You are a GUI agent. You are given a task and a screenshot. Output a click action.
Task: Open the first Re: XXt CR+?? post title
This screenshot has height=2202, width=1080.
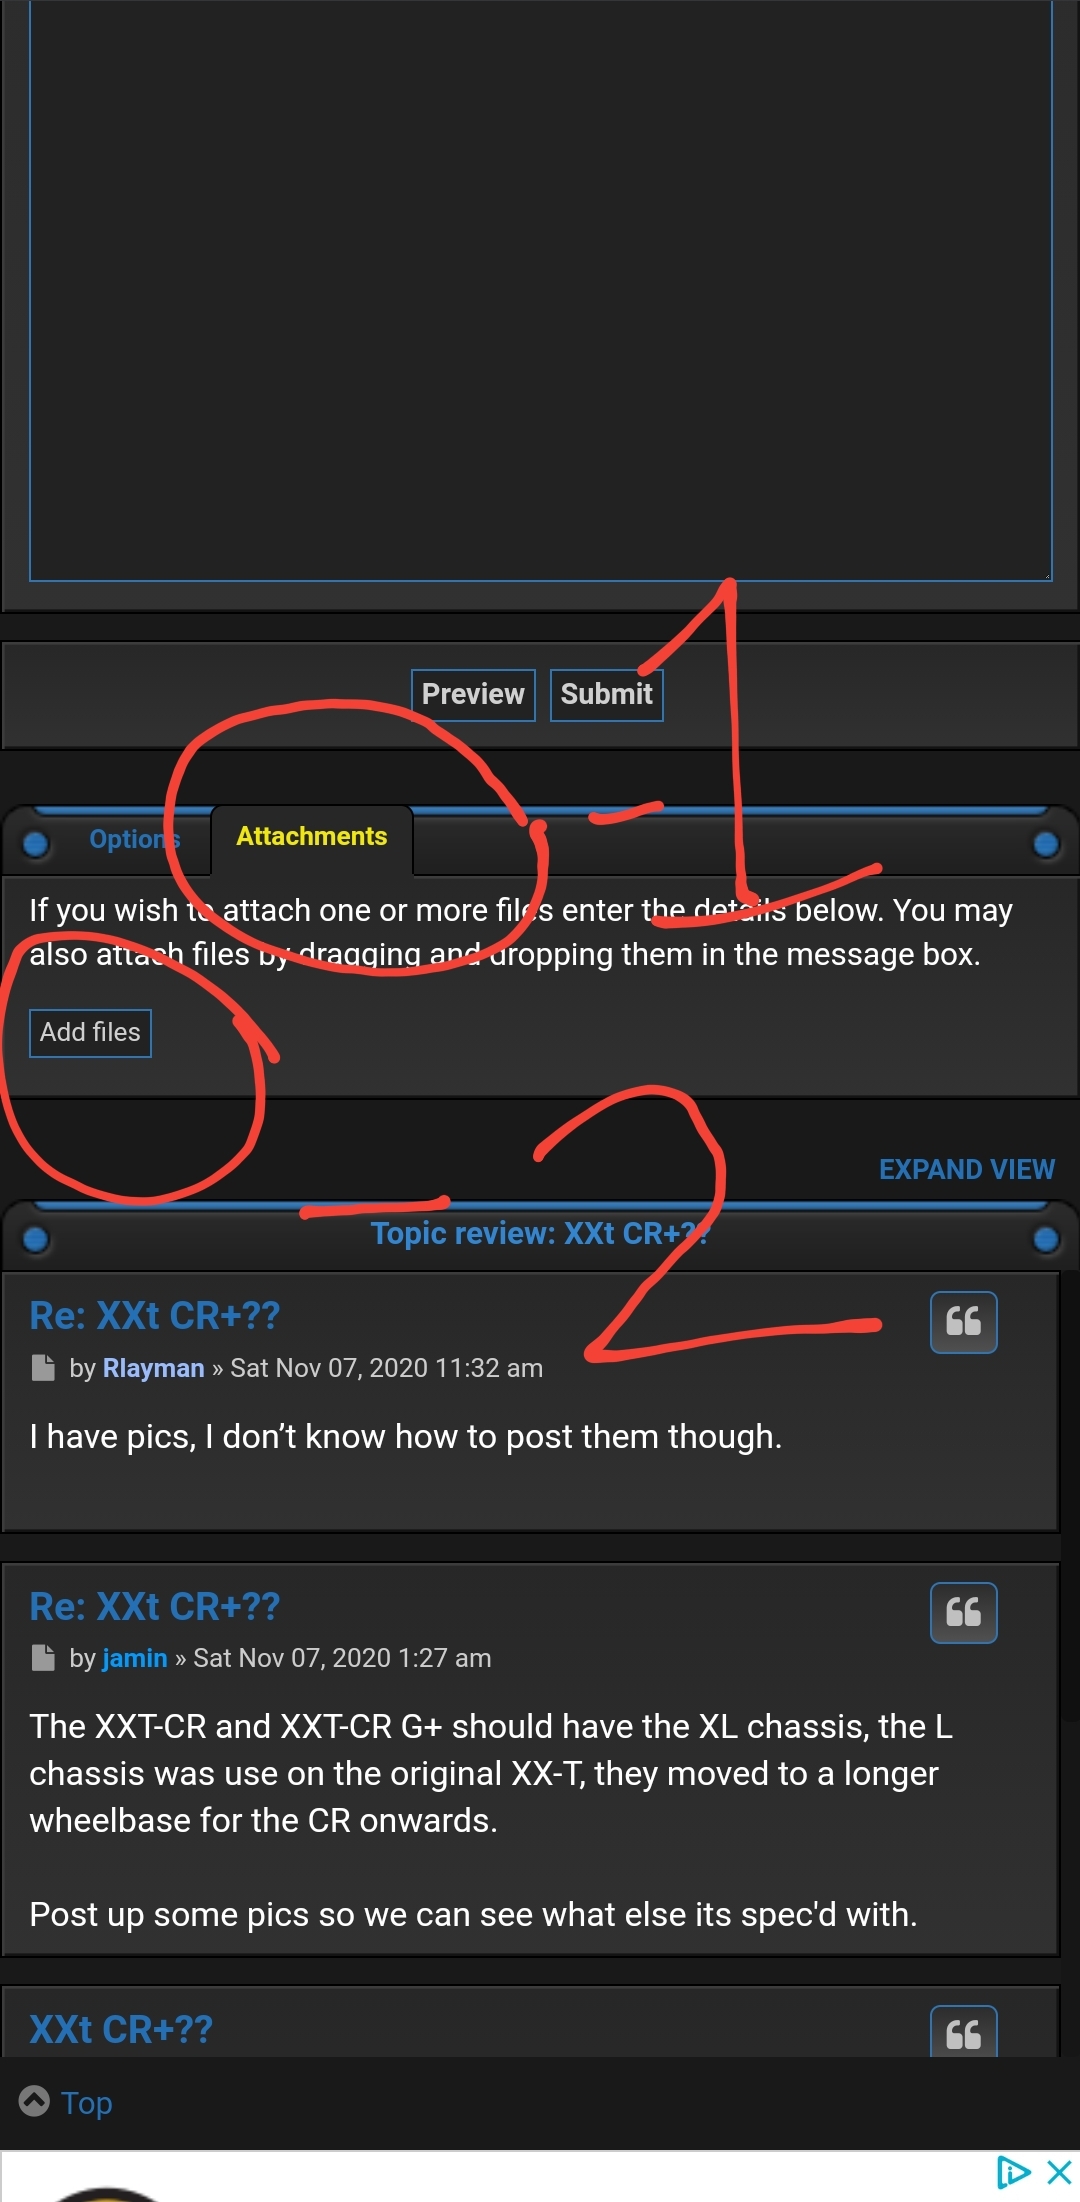pyautogui.click(x=155, y=1316)
